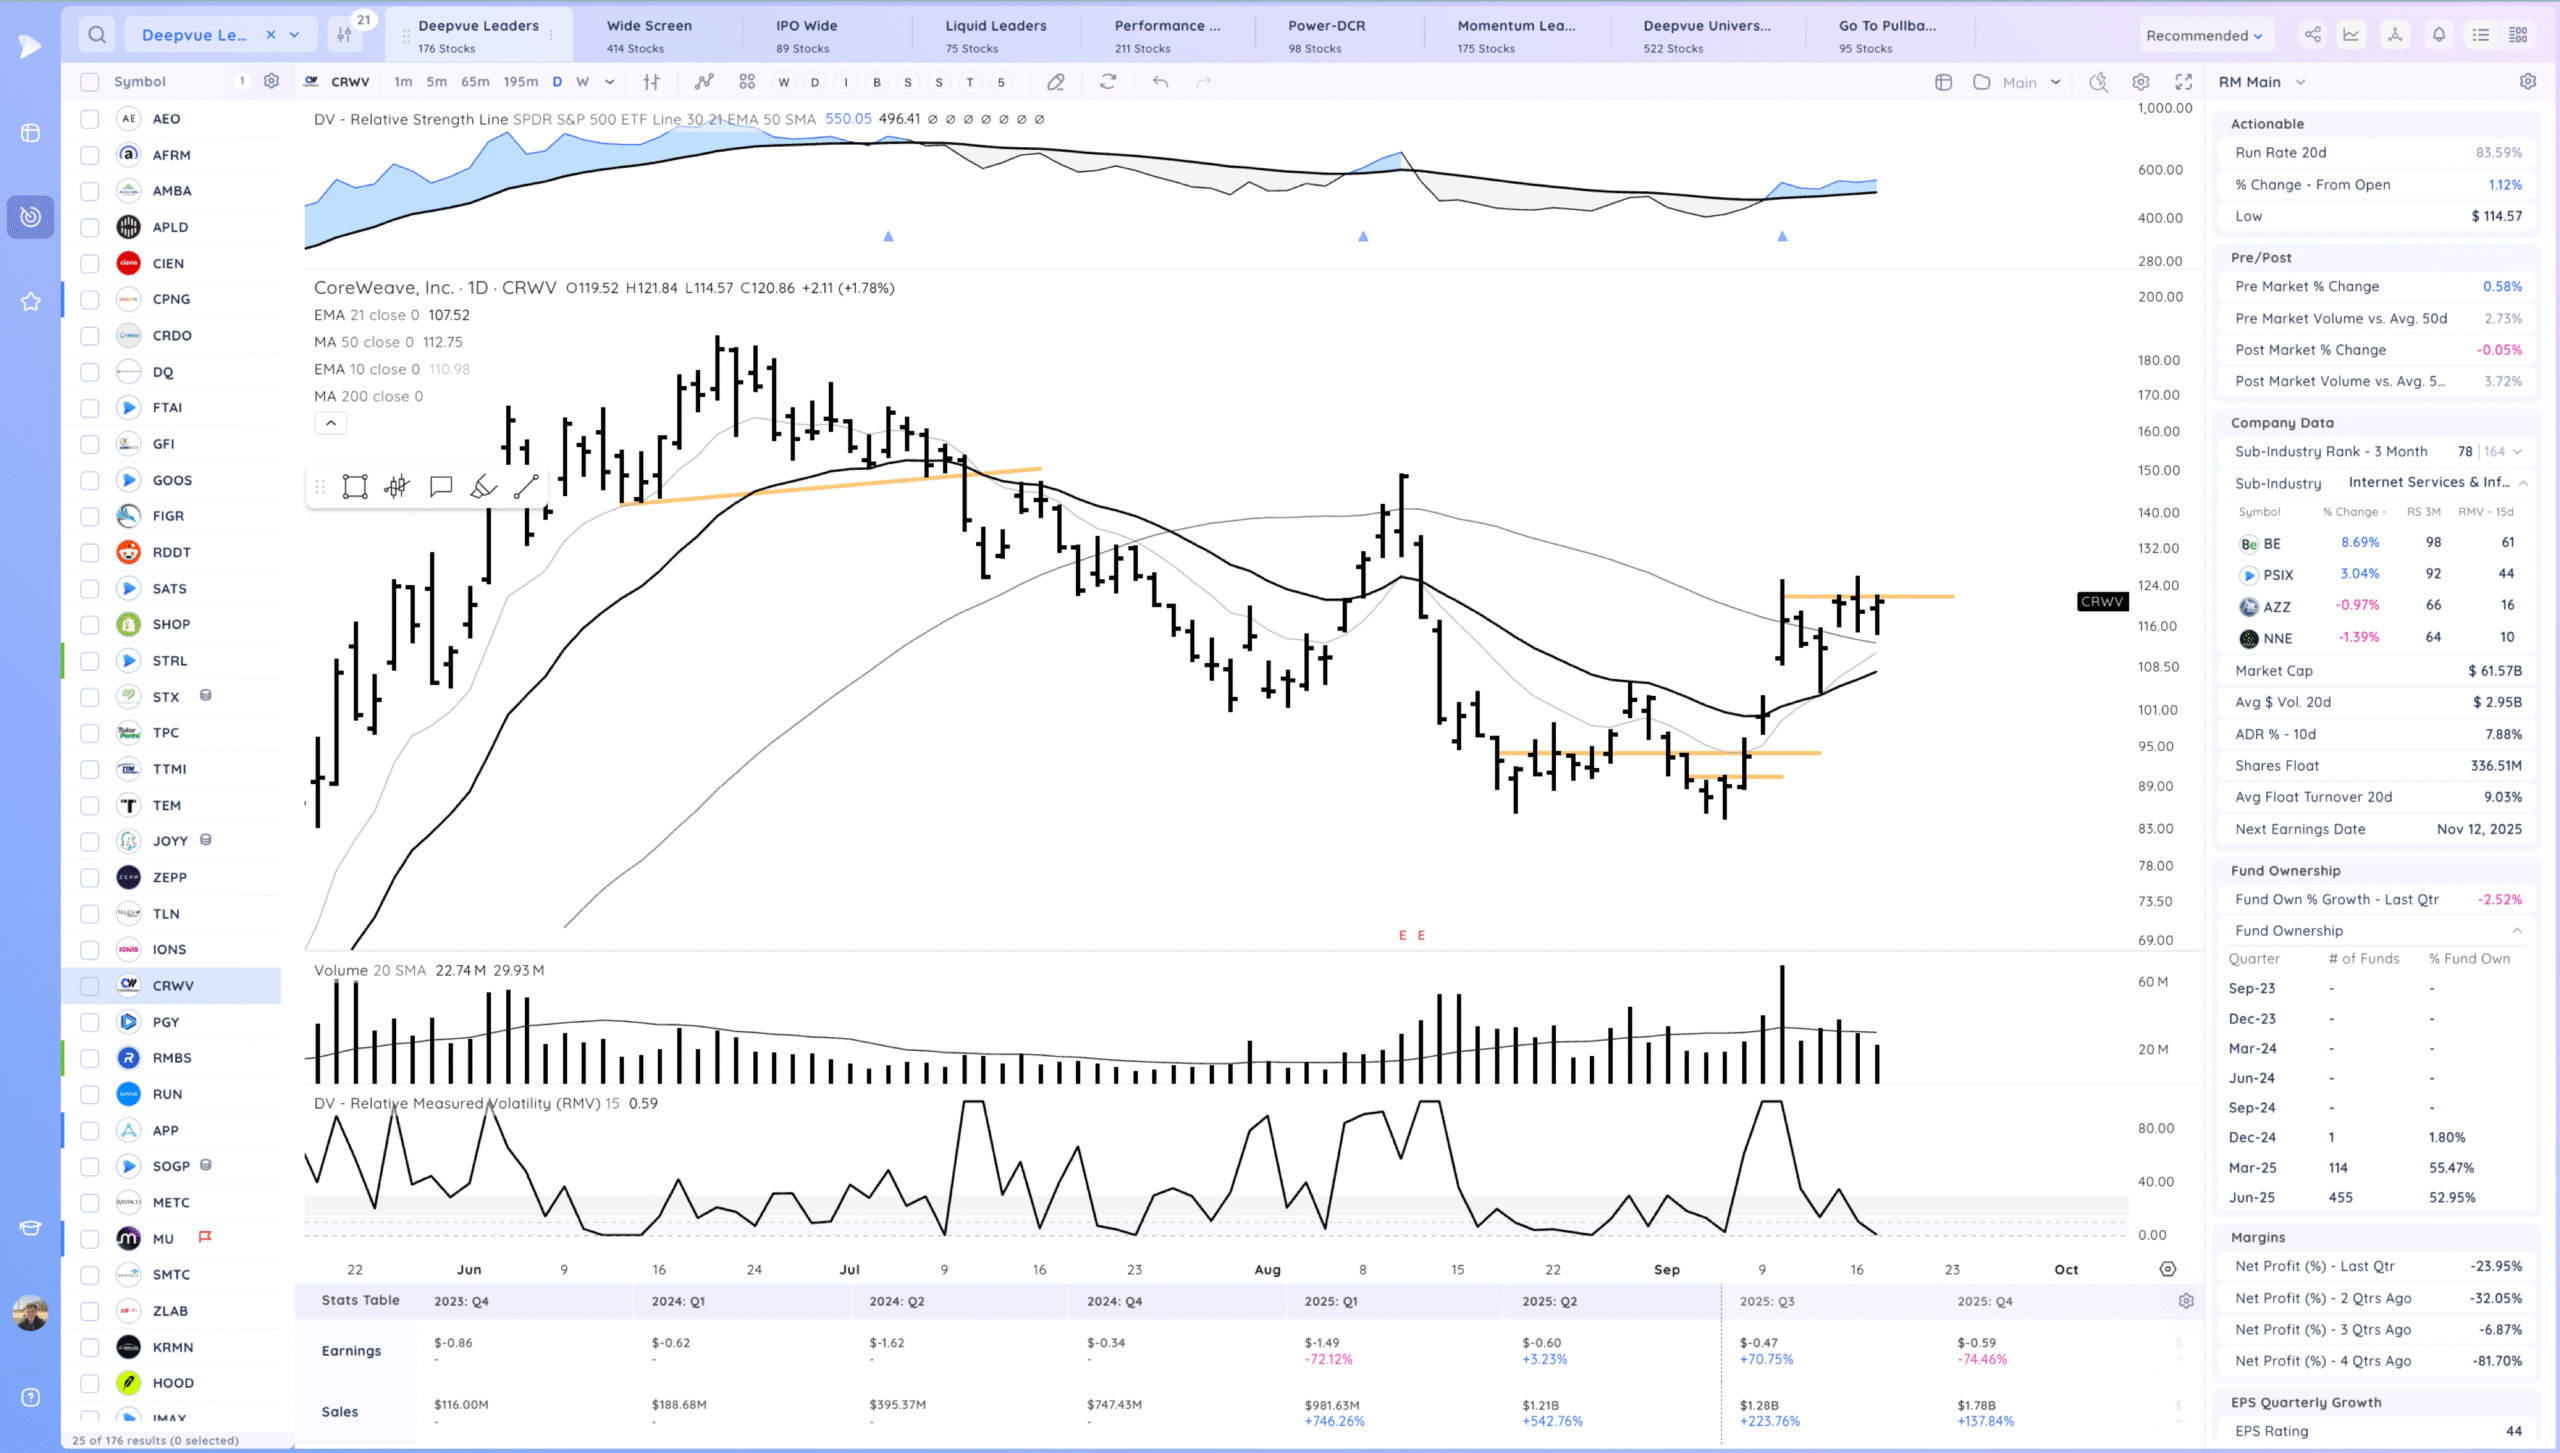Screen dimensions: 2560x1453
Task: Tick the checkbox for CIEN
Action: 90,264
